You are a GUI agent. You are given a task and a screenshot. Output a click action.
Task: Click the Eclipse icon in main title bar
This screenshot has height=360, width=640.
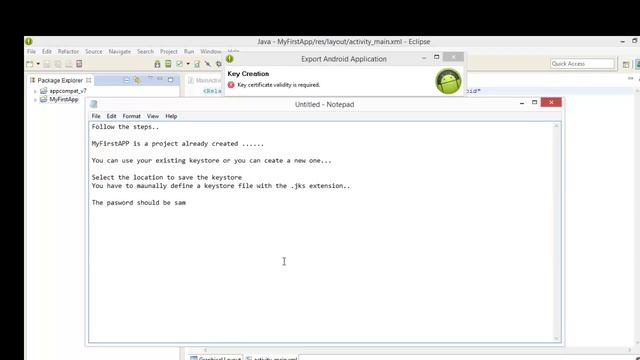(x=29, y=42)
